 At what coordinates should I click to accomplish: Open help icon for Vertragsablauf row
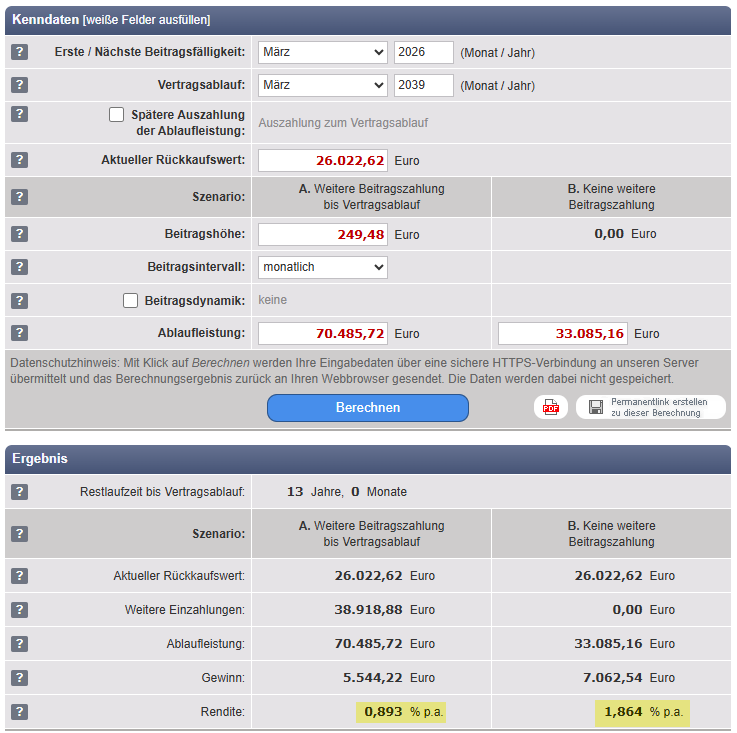[20, 86]
